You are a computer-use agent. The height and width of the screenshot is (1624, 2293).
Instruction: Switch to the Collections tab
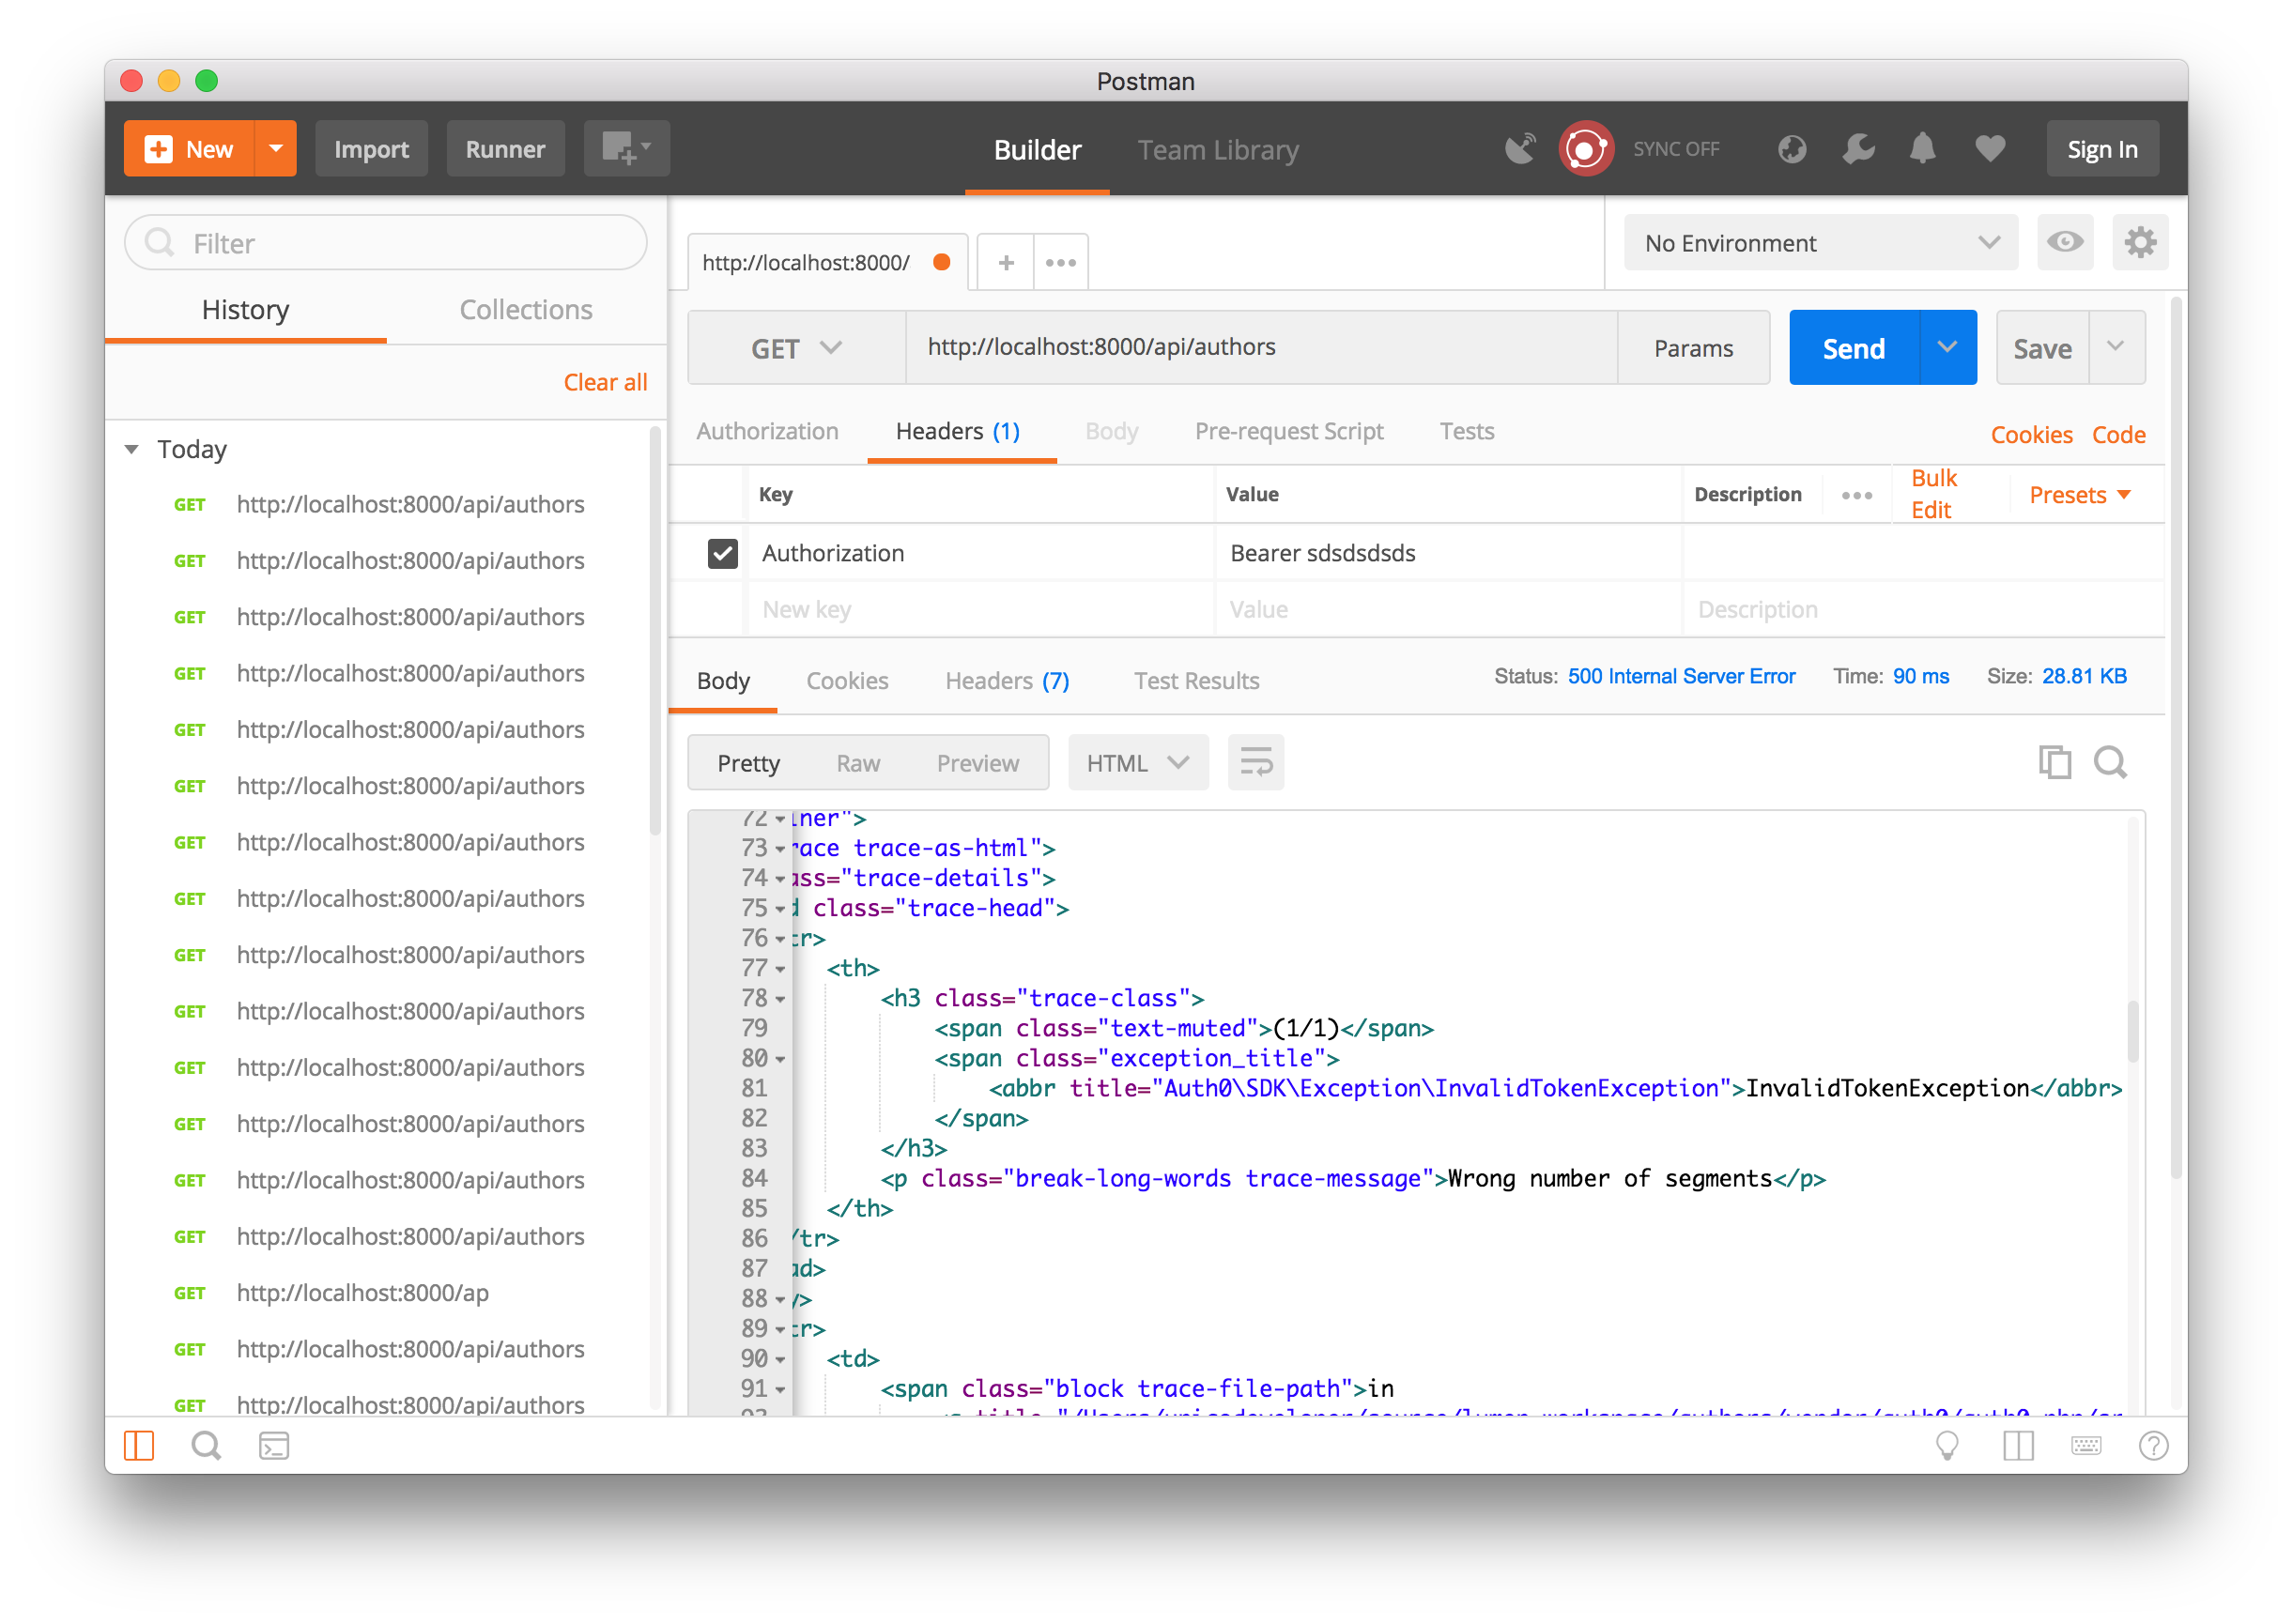pyautogui.click(x=525, y=310)
